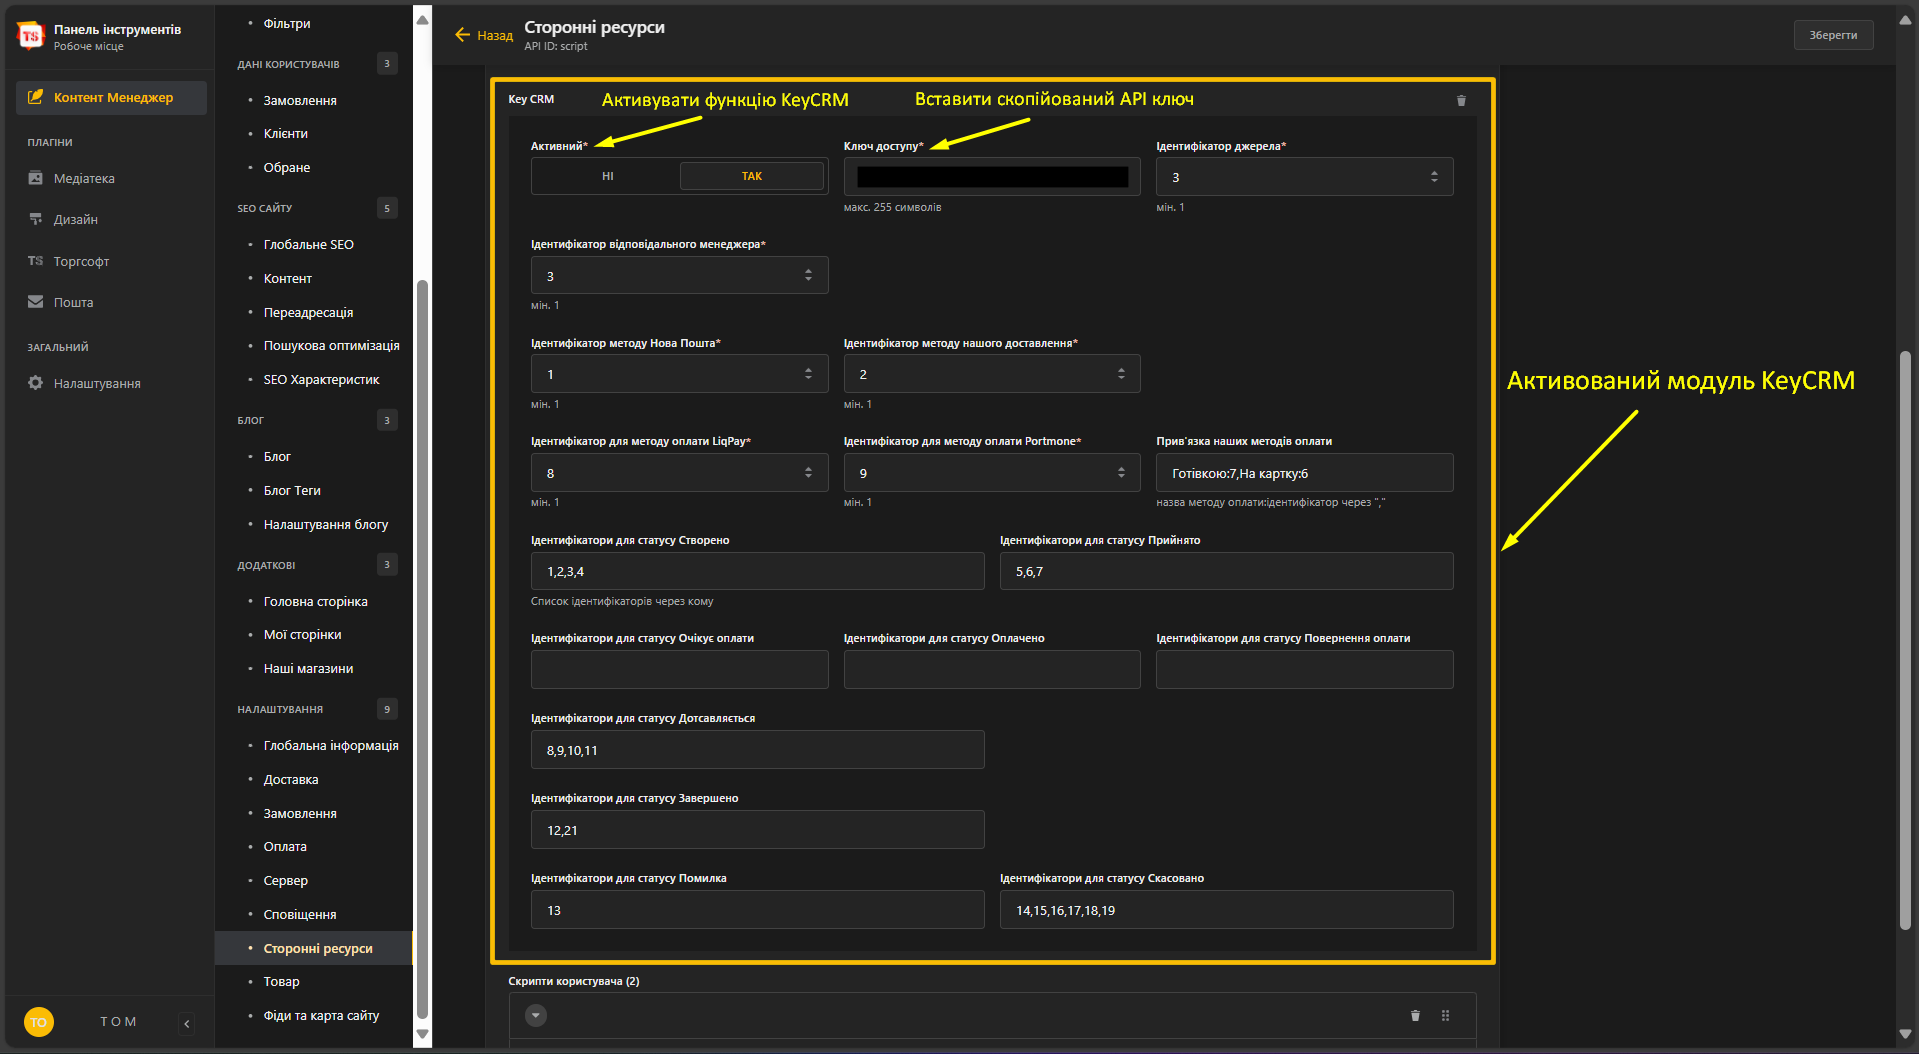Image resolution: width=1919 pixels, height=1054 pixels.
Task: Adjust Нова Пошта method stepper arrows
Action: point(808,374)
